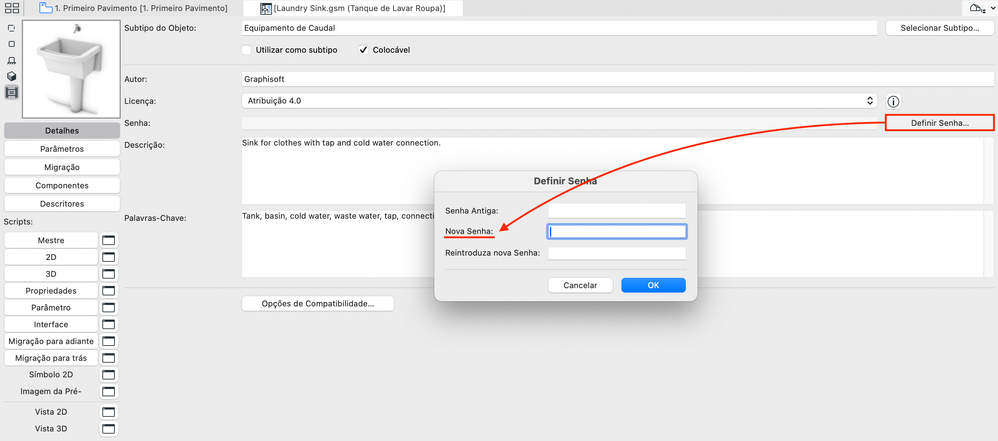The image size is (998, 441).
Task: Click the Descrição text area
Action: pos(617,171)
